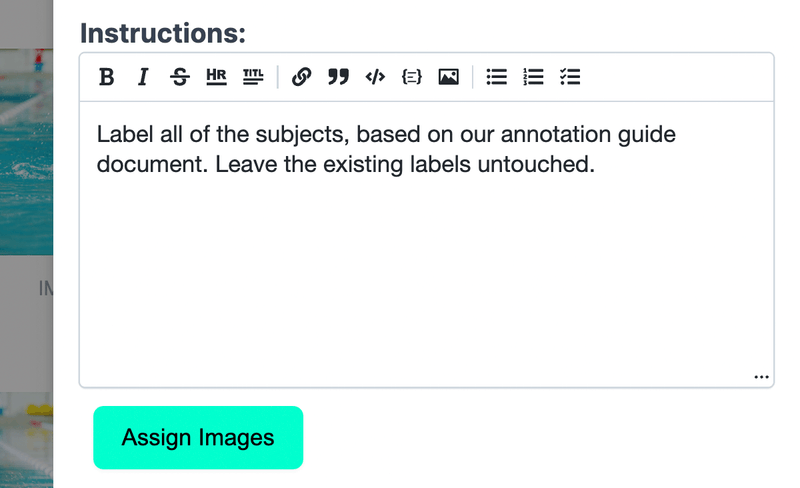Click the 'Instructions:' heading label

(x=163, y=34)
